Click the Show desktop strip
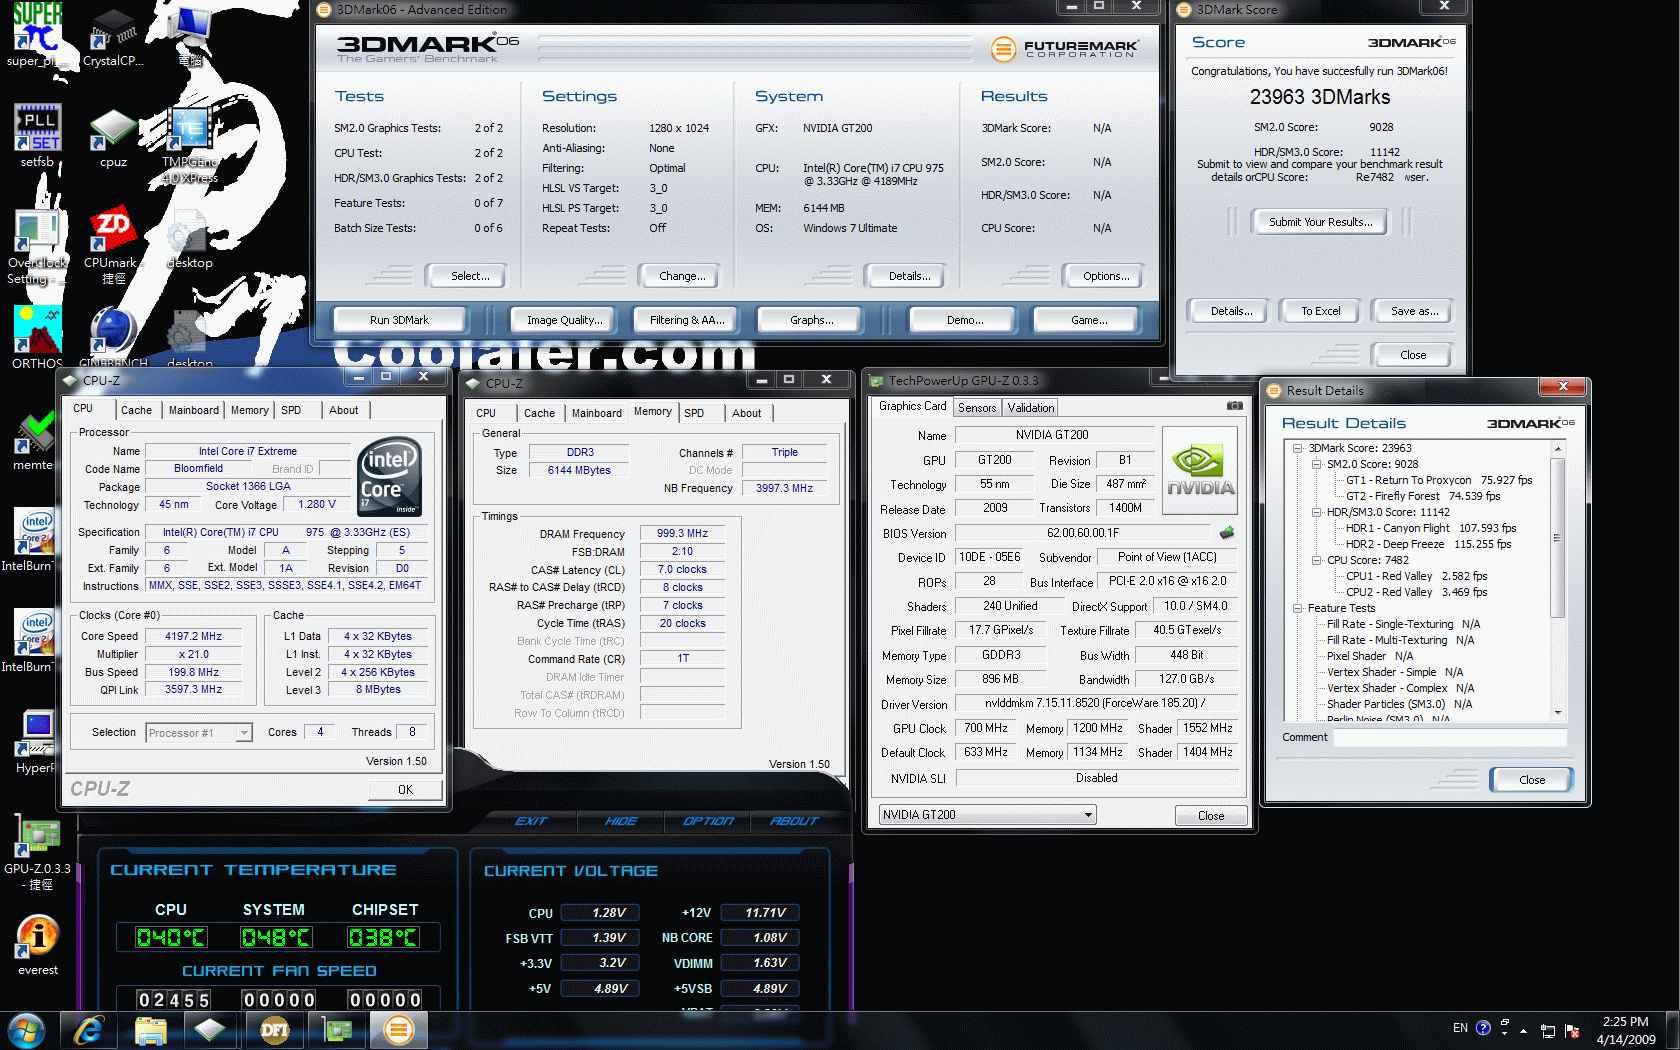Image resolution: width=1680 pixels, height=1050 pixels. [x=1672, y=1030]
